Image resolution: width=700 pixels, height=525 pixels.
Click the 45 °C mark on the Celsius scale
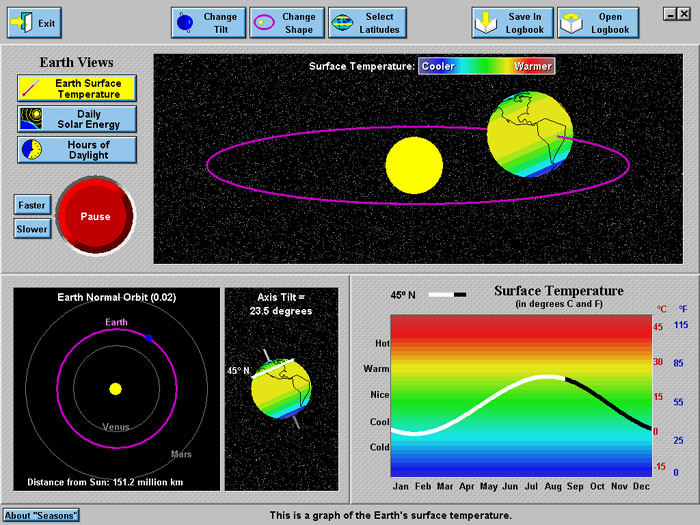pyautogui.click(x=658, y=327)
